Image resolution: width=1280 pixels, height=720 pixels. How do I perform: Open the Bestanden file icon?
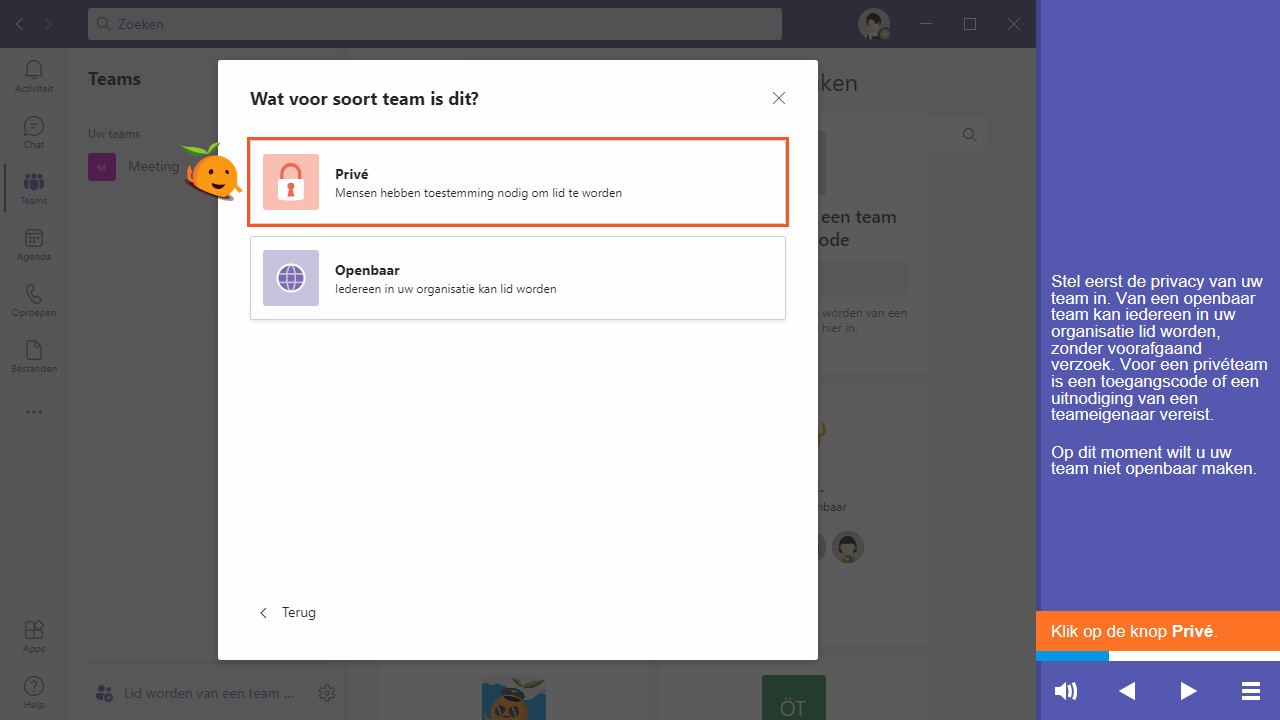click(34, 356)
